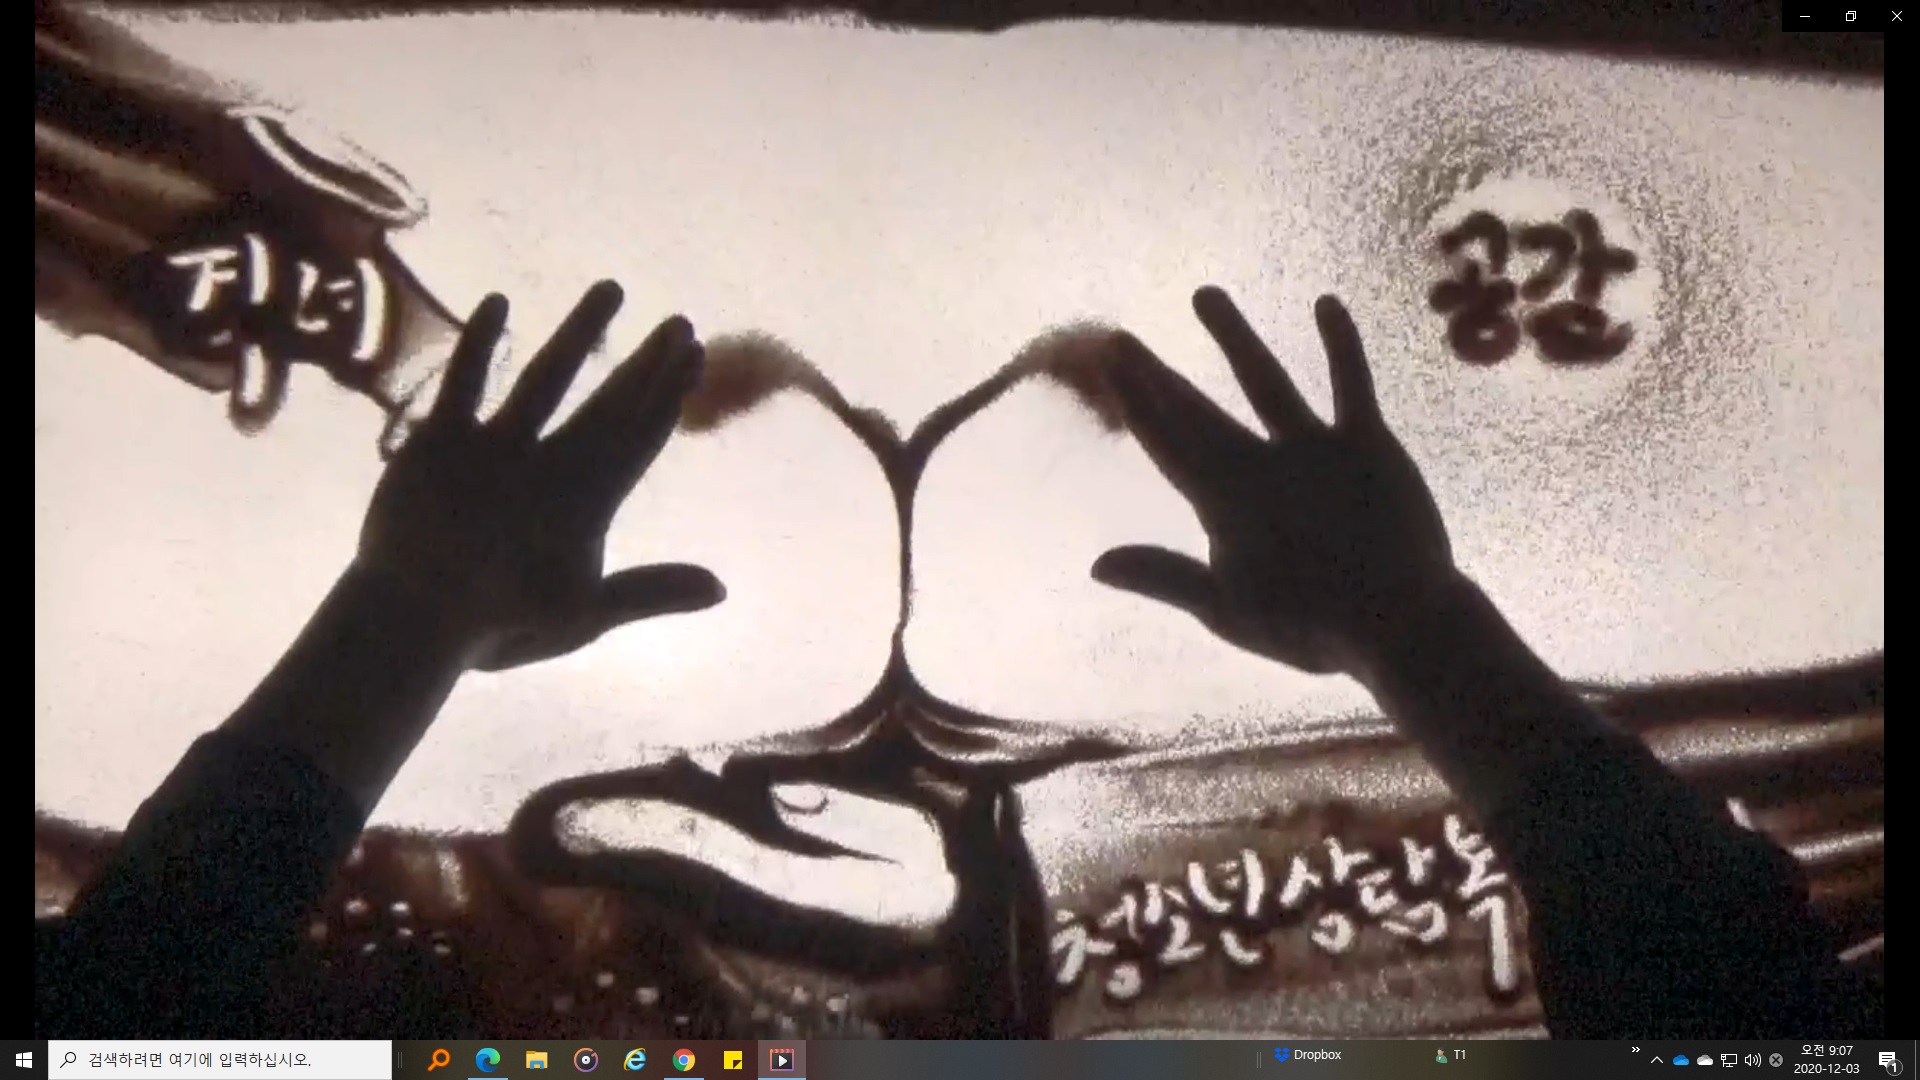
Task: Expand the taskbar toolbar overflow chevrons
Action: (1635, 1050)
